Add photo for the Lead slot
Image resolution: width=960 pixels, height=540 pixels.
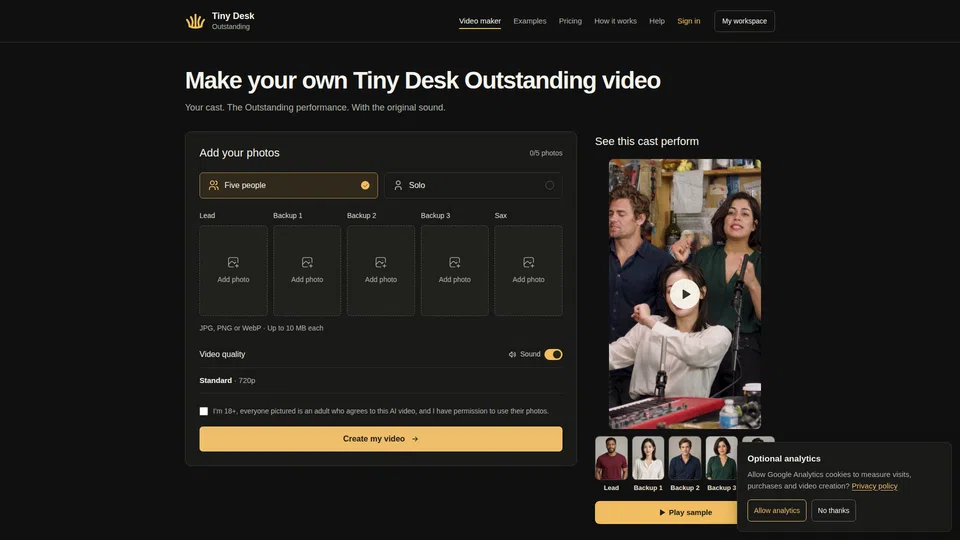pos(233,270)
